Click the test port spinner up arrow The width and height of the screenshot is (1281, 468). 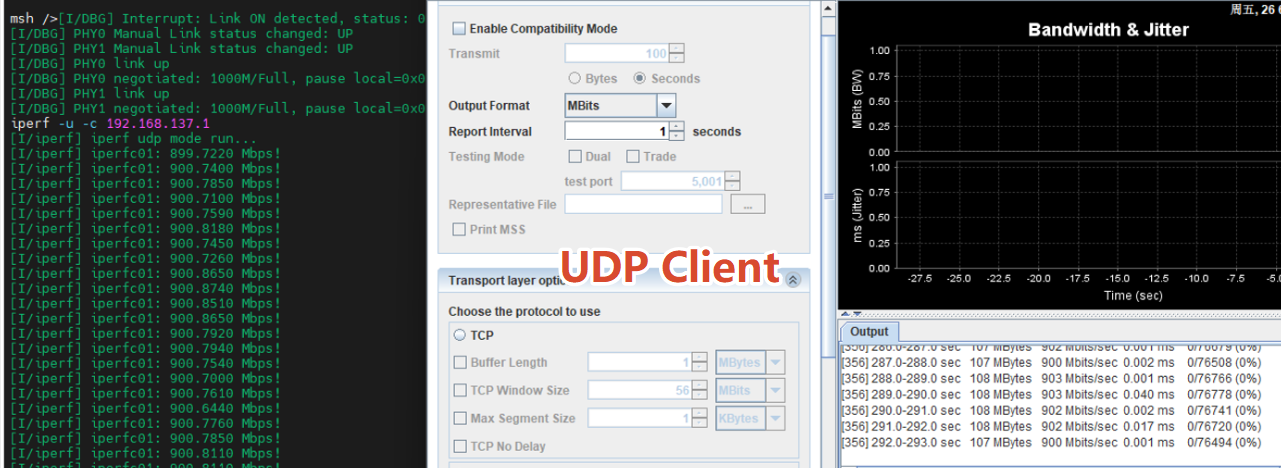pos(733,176)
